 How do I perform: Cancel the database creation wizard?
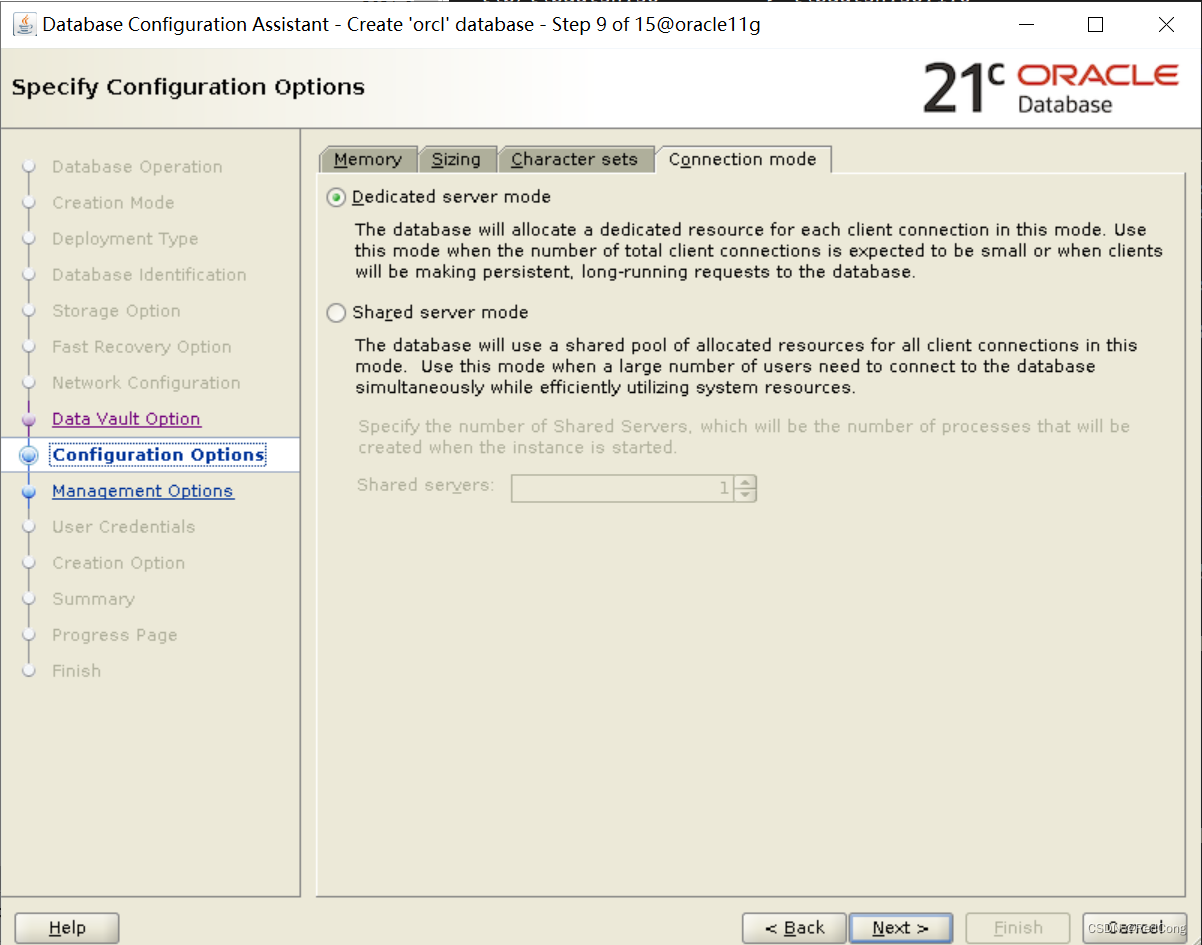pyautogui.click(x=1135, y=928)
